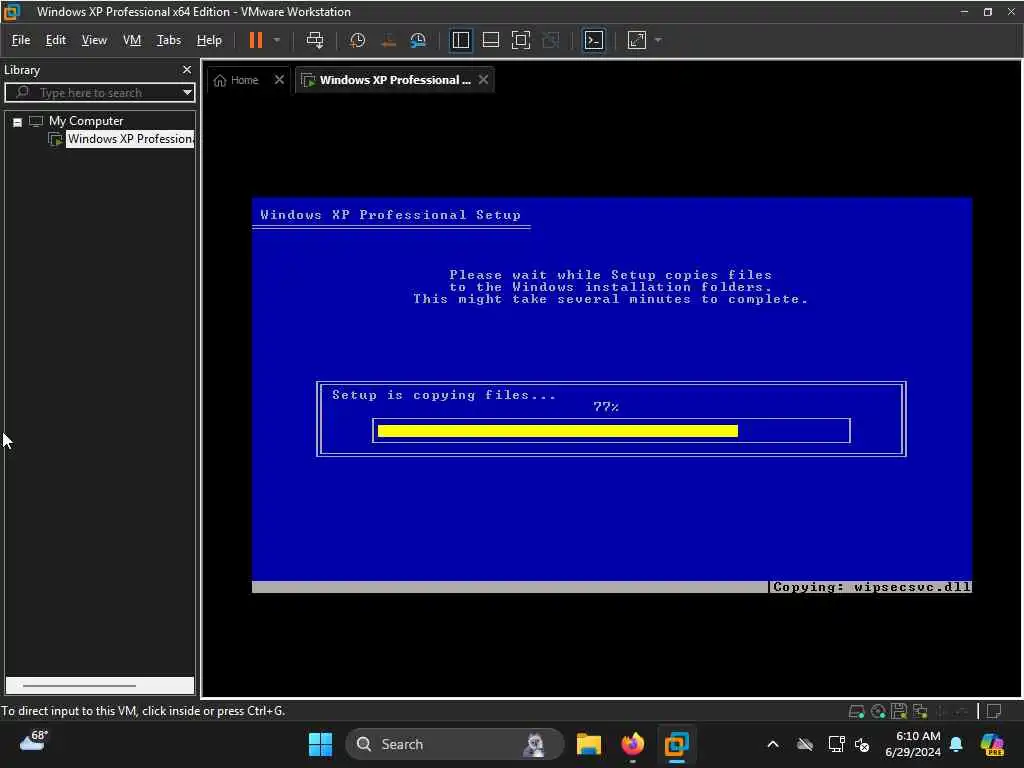Click the CD/DVD drive status icon

coord(878,712)
